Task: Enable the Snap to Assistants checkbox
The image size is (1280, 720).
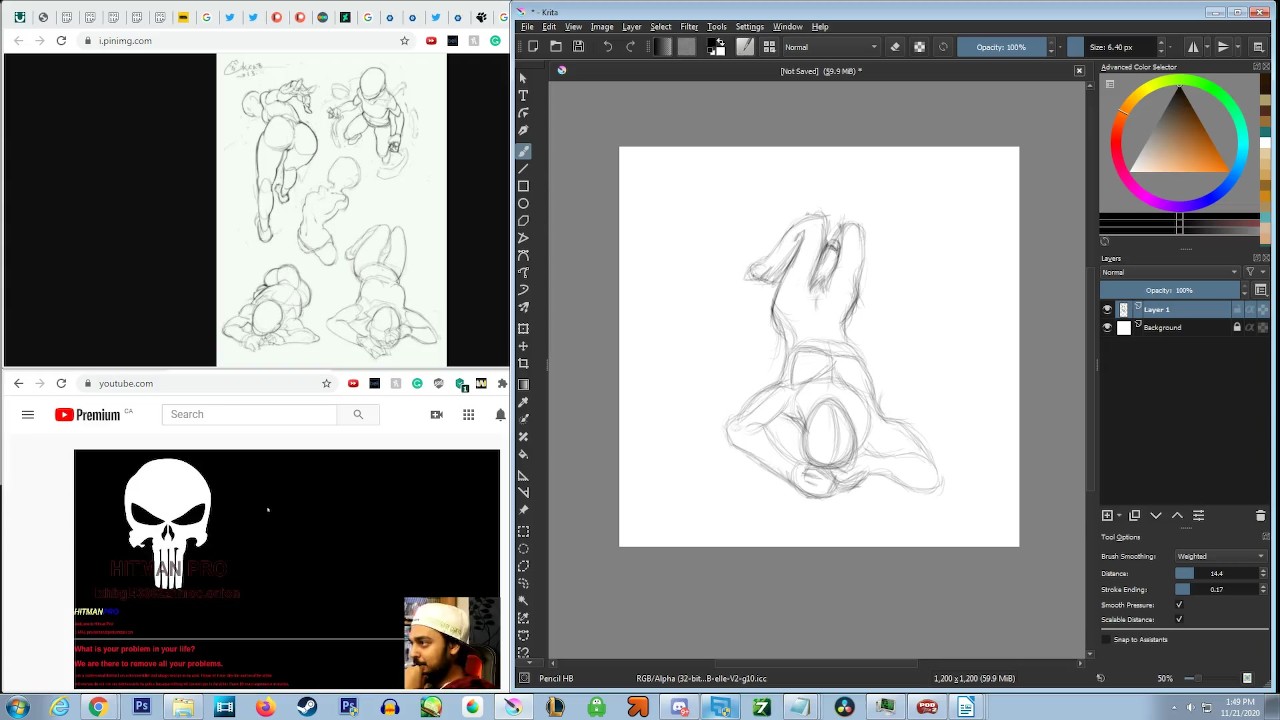Action: coord(1106,639)
